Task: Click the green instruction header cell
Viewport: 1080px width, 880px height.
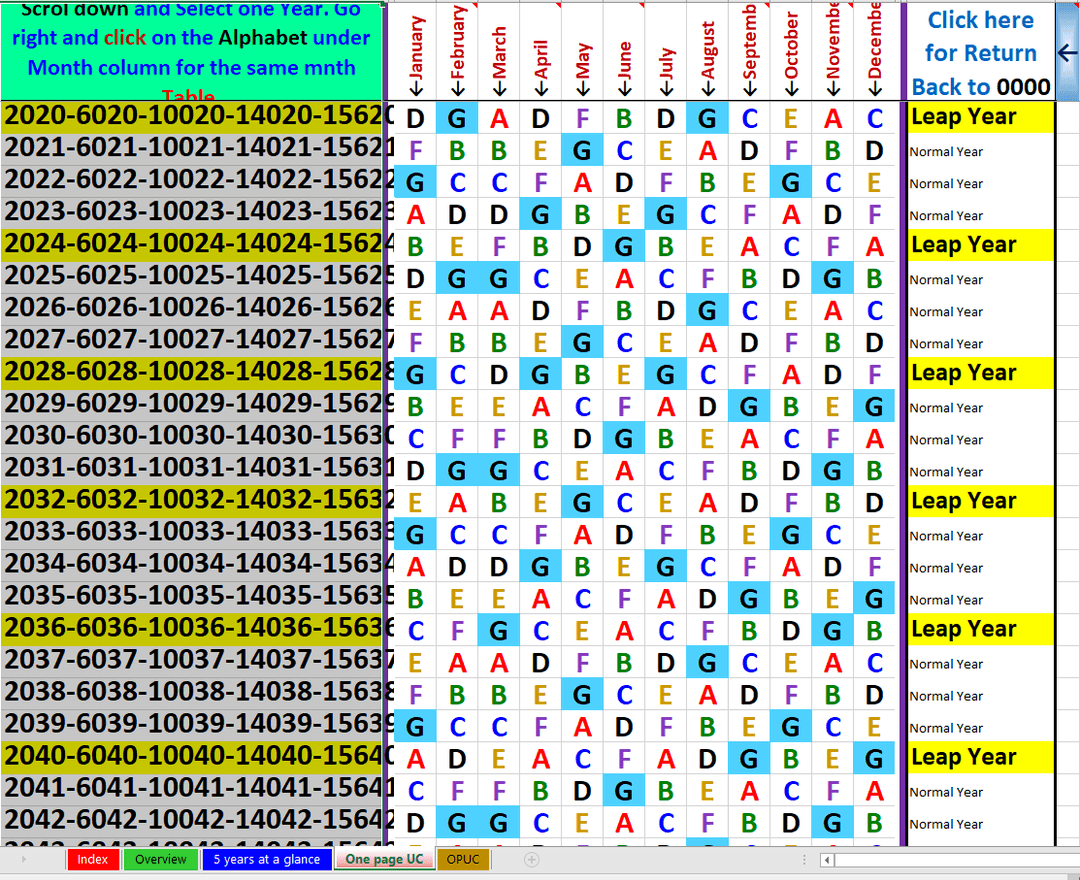Action: (x=192, y=52)
